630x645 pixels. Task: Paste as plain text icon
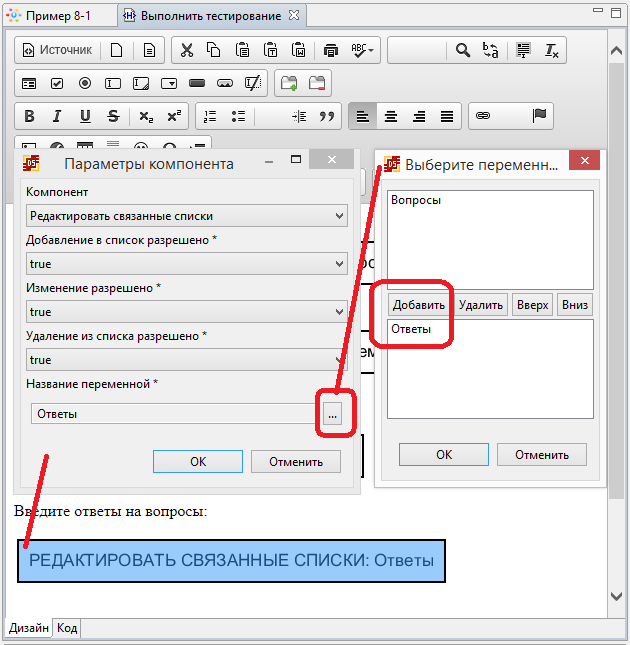tap(270, 50)
